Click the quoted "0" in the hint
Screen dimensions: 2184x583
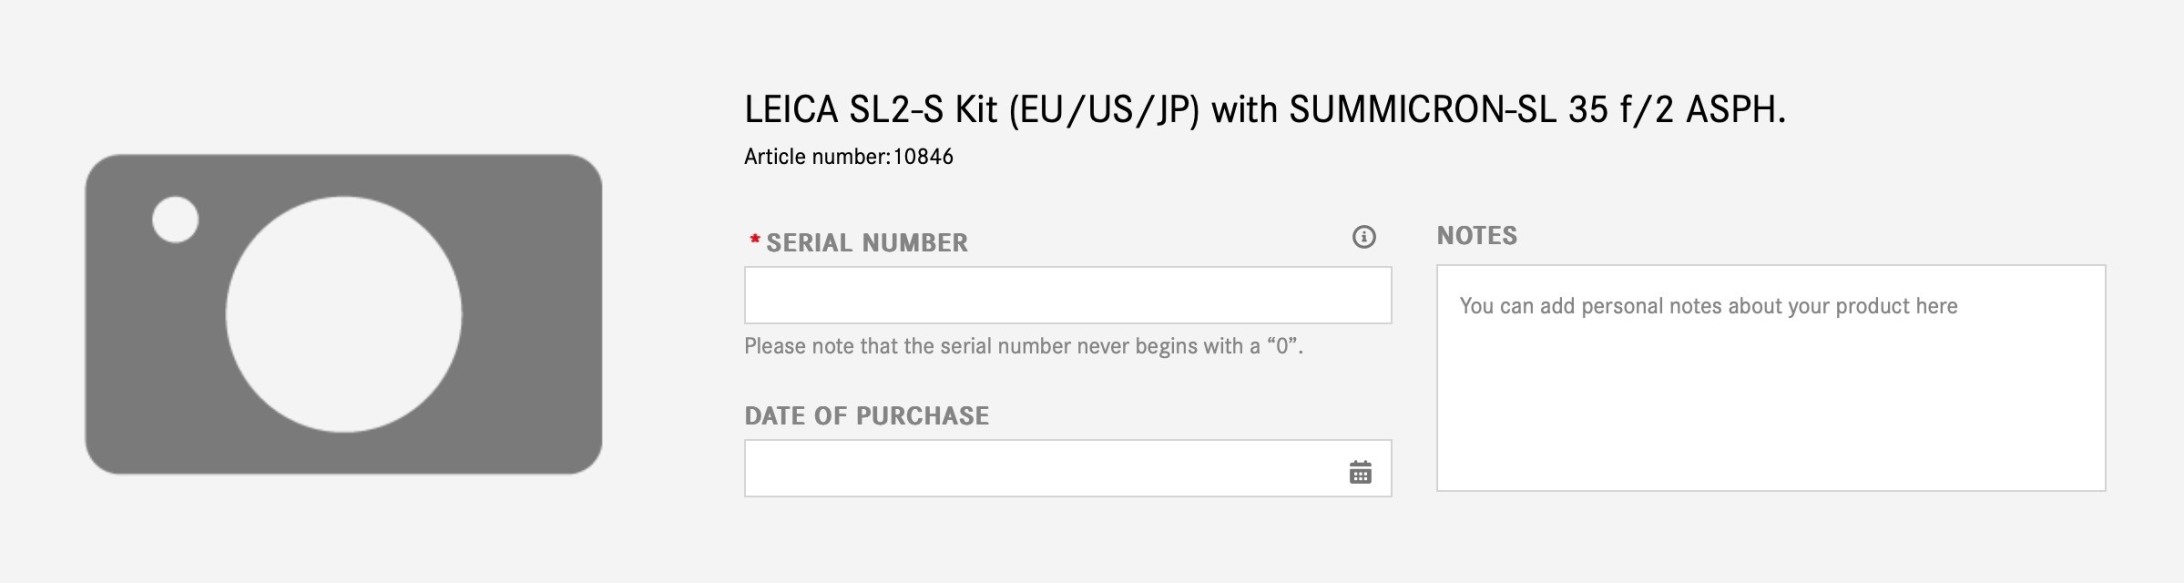pyautogui.click(x=1283, y=346)
